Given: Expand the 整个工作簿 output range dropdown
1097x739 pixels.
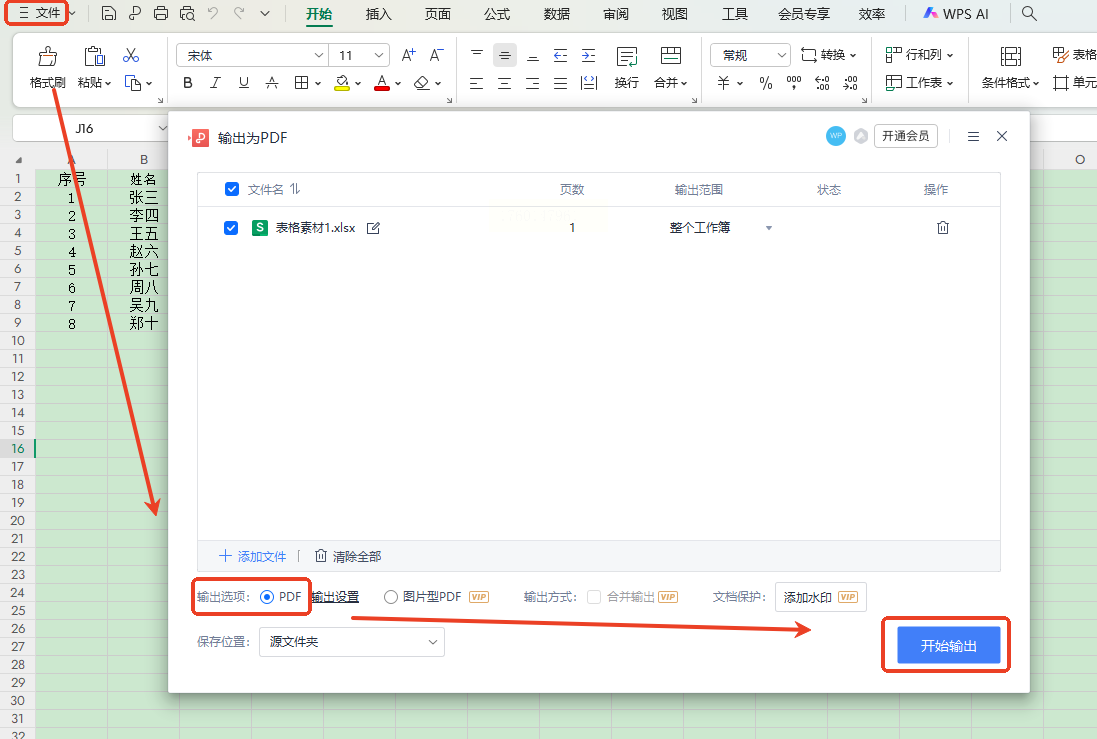Looking at the screenshot, I should point(768,228).
